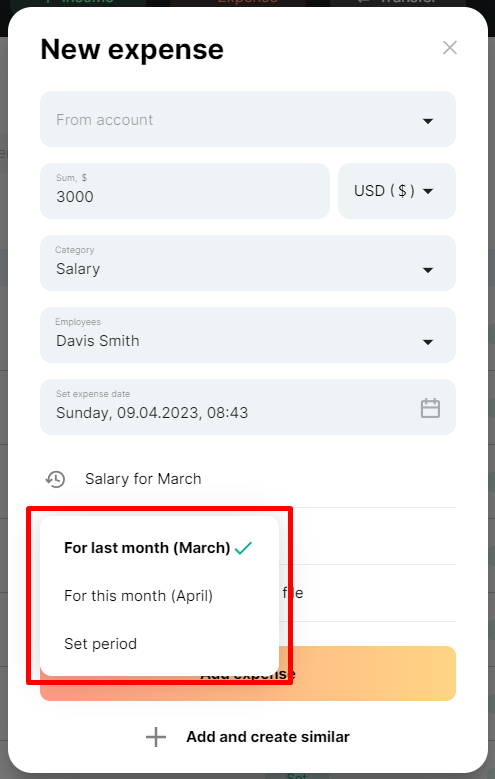Select For last month (March) option
The height and width of the screenshot is (779, 495).
[147, 547]
